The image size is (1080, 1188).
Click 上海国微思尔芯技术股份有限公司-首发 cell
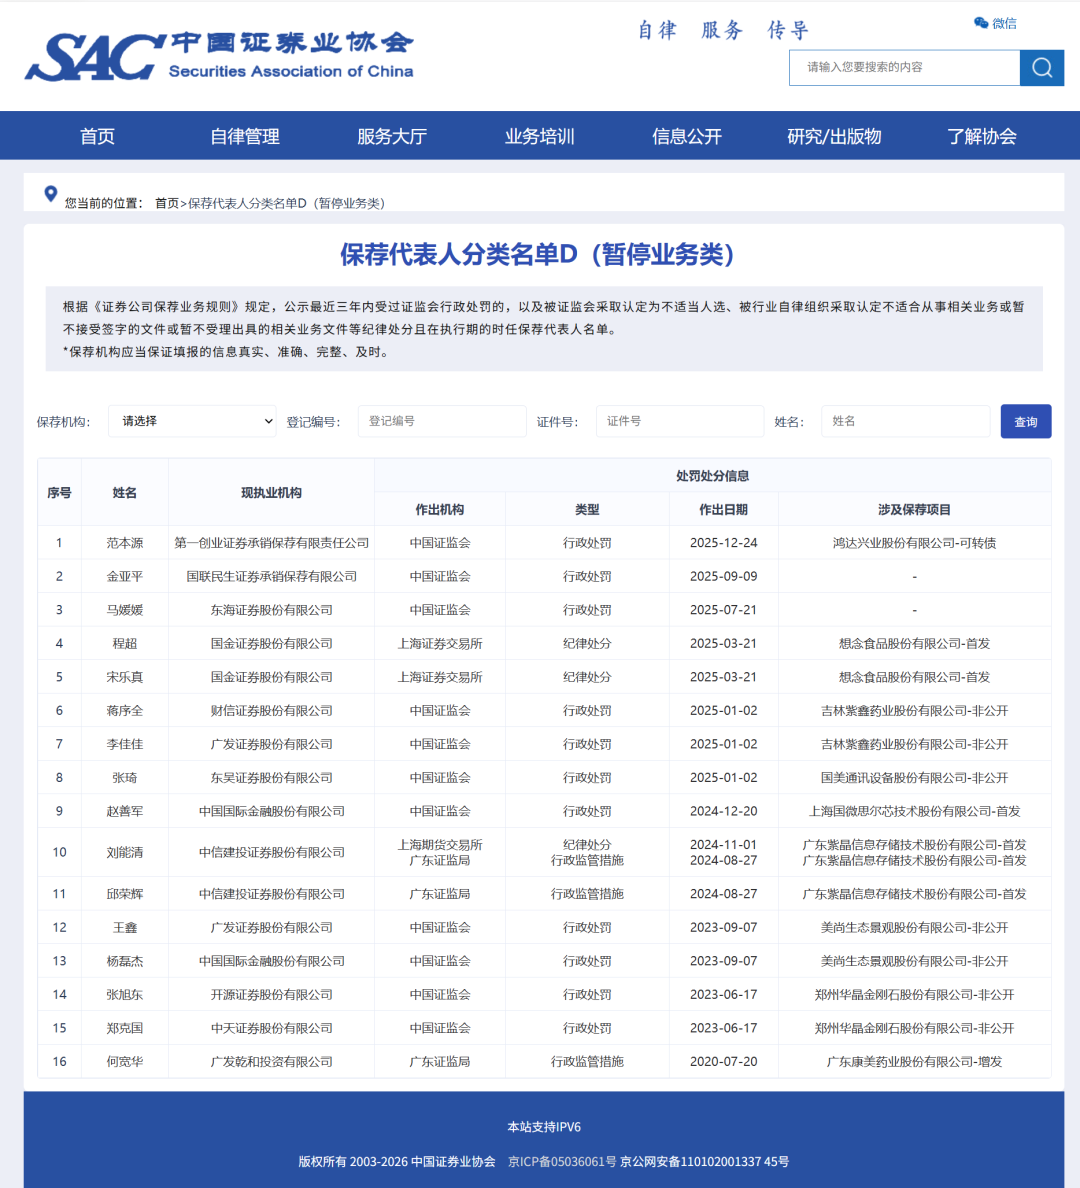[x=914, y=811]
